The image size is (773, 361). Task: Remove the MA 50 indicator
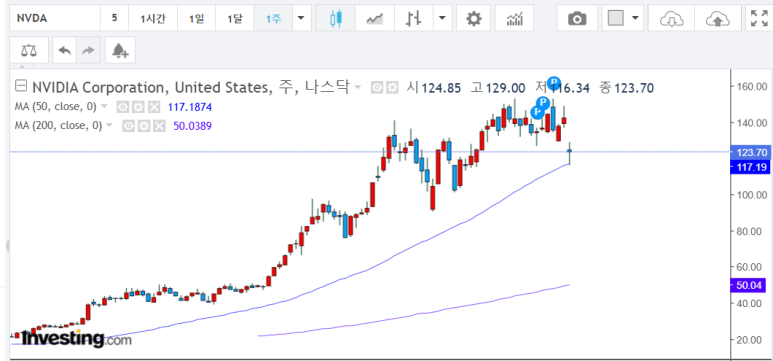tap(154, 107)
